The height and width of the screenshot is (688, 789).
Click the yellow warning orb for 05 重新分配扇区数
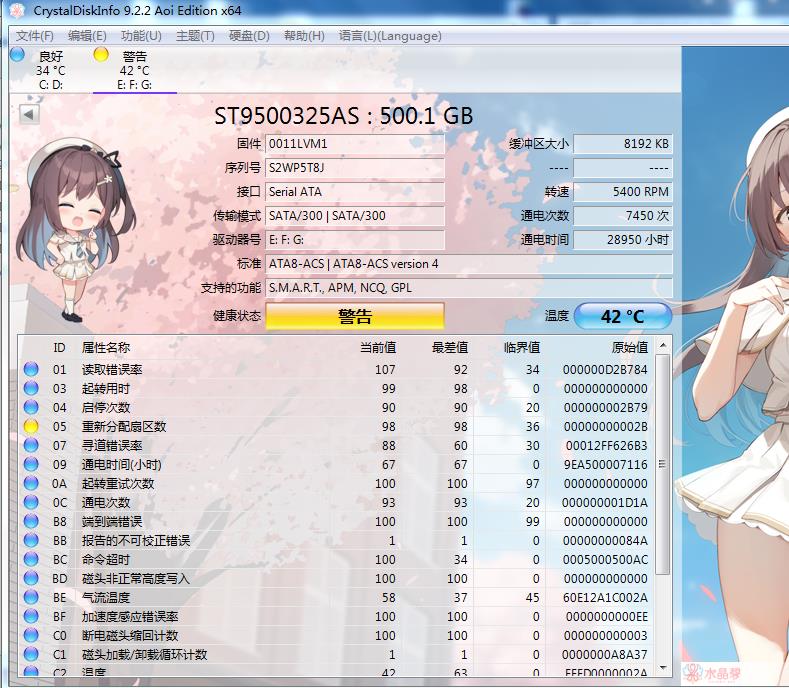click(31, 426)
